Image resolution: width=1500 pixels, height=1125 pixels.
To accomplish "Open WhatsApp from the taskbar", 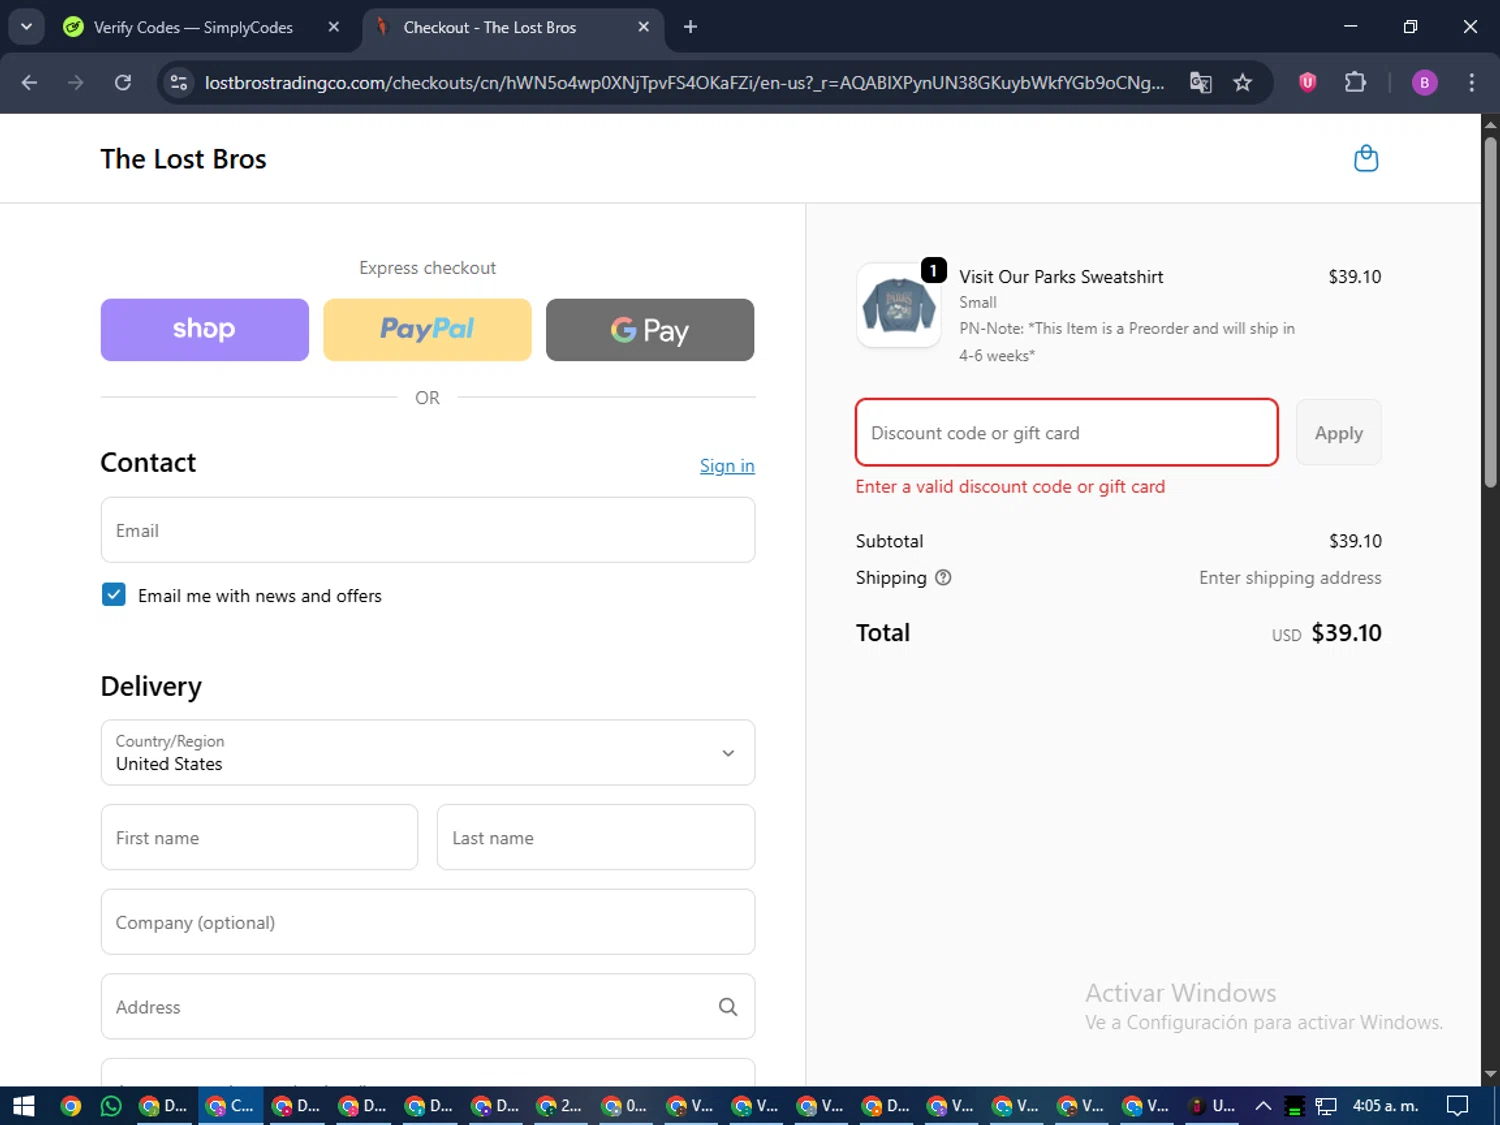I will (111, 1106).
